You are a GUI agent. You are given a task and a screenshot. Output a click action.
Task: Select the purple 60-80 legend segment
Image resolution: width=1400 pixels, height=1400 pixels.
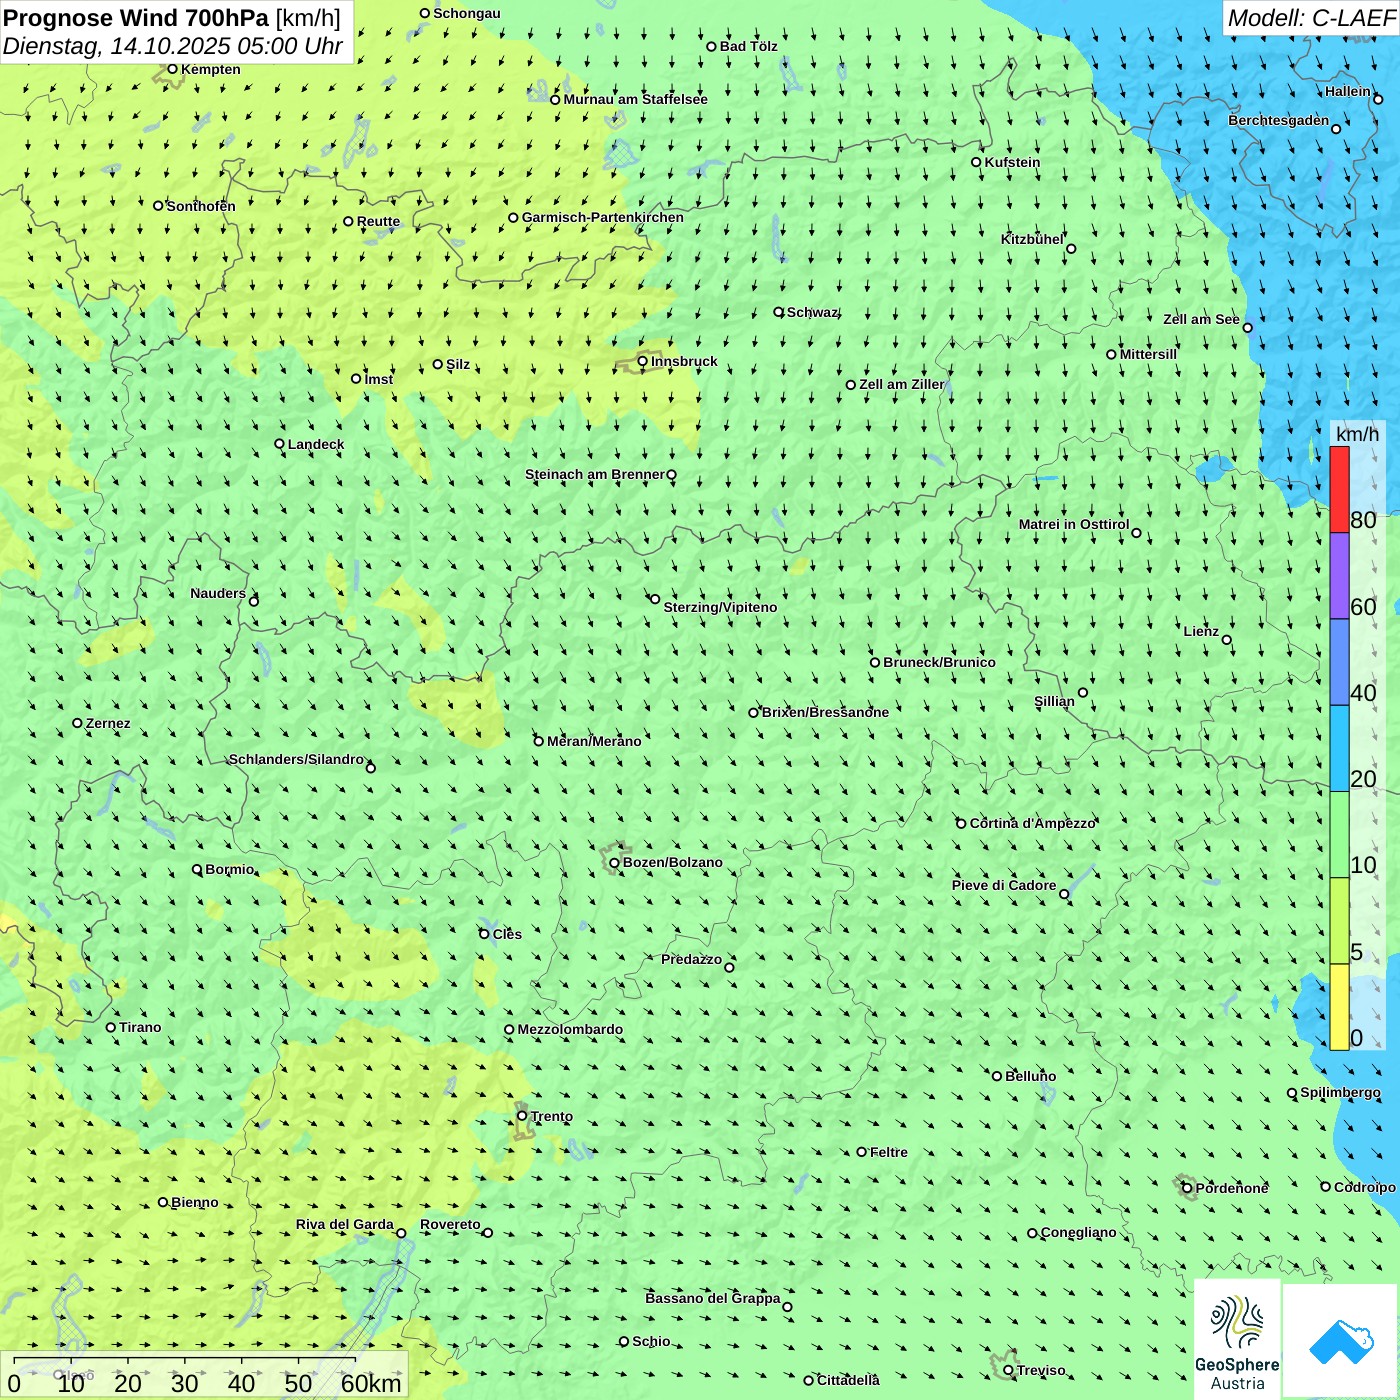1339,576
